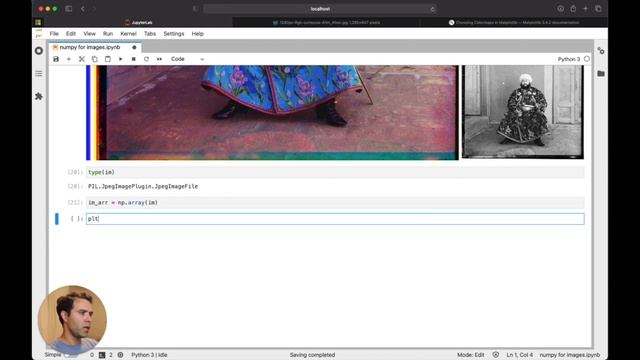
Task: Open the right sidebar folder icon
Action: click(x=601, y=73)
